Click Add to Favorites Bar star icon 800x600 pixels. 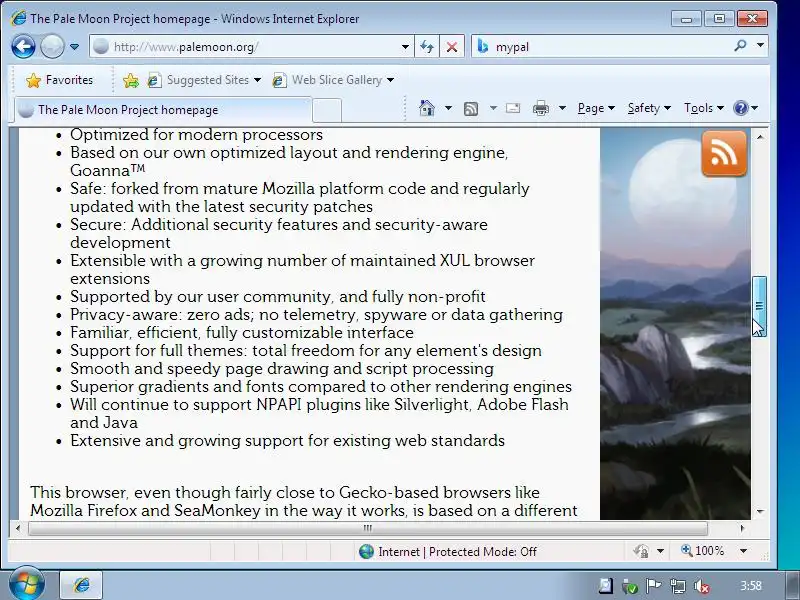[x=131, y=80]
